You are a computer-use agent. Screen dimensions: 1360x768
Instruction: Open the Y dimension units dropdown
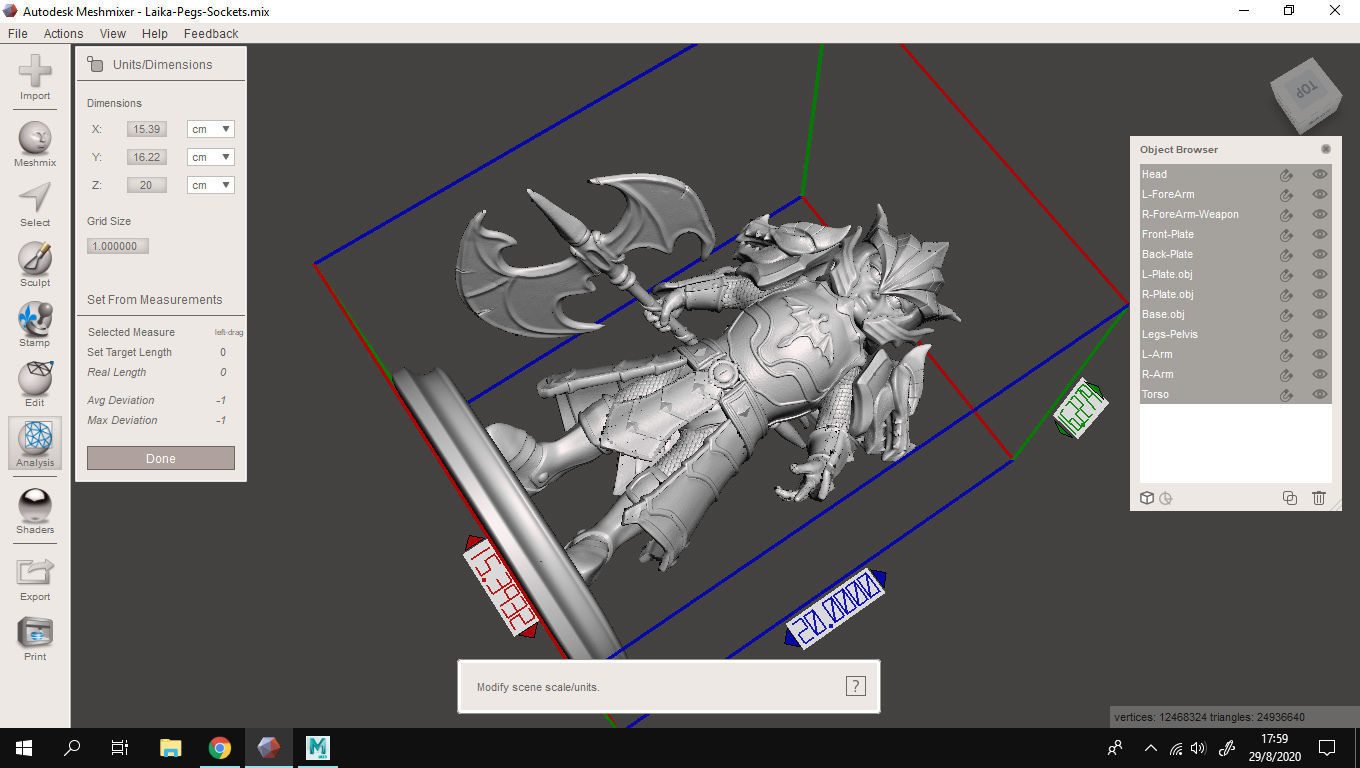(x=210, y=157)
